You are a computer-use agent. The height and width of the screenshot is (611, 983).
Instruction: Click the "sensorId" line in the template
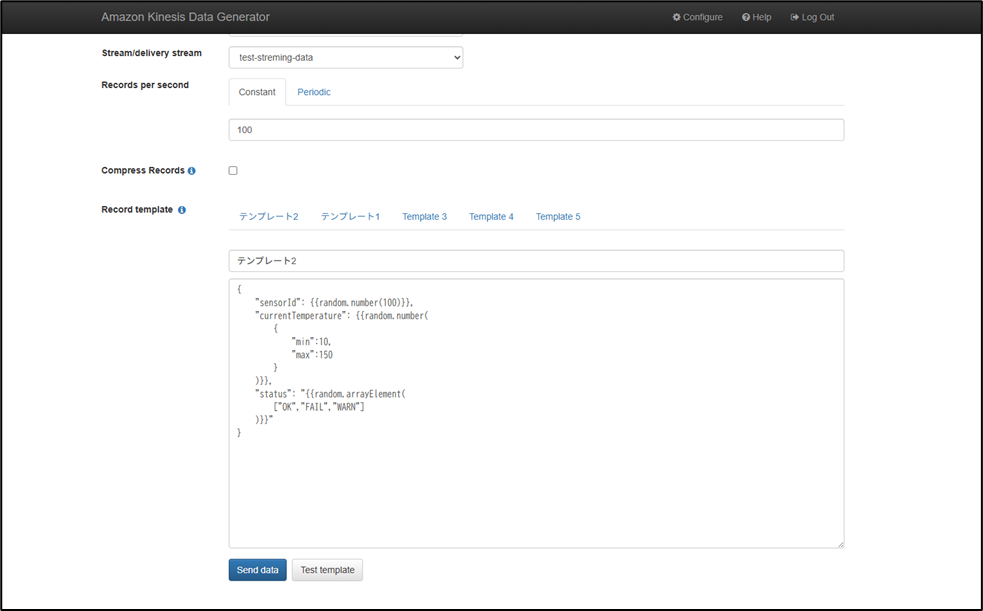[x=334, y=303]
